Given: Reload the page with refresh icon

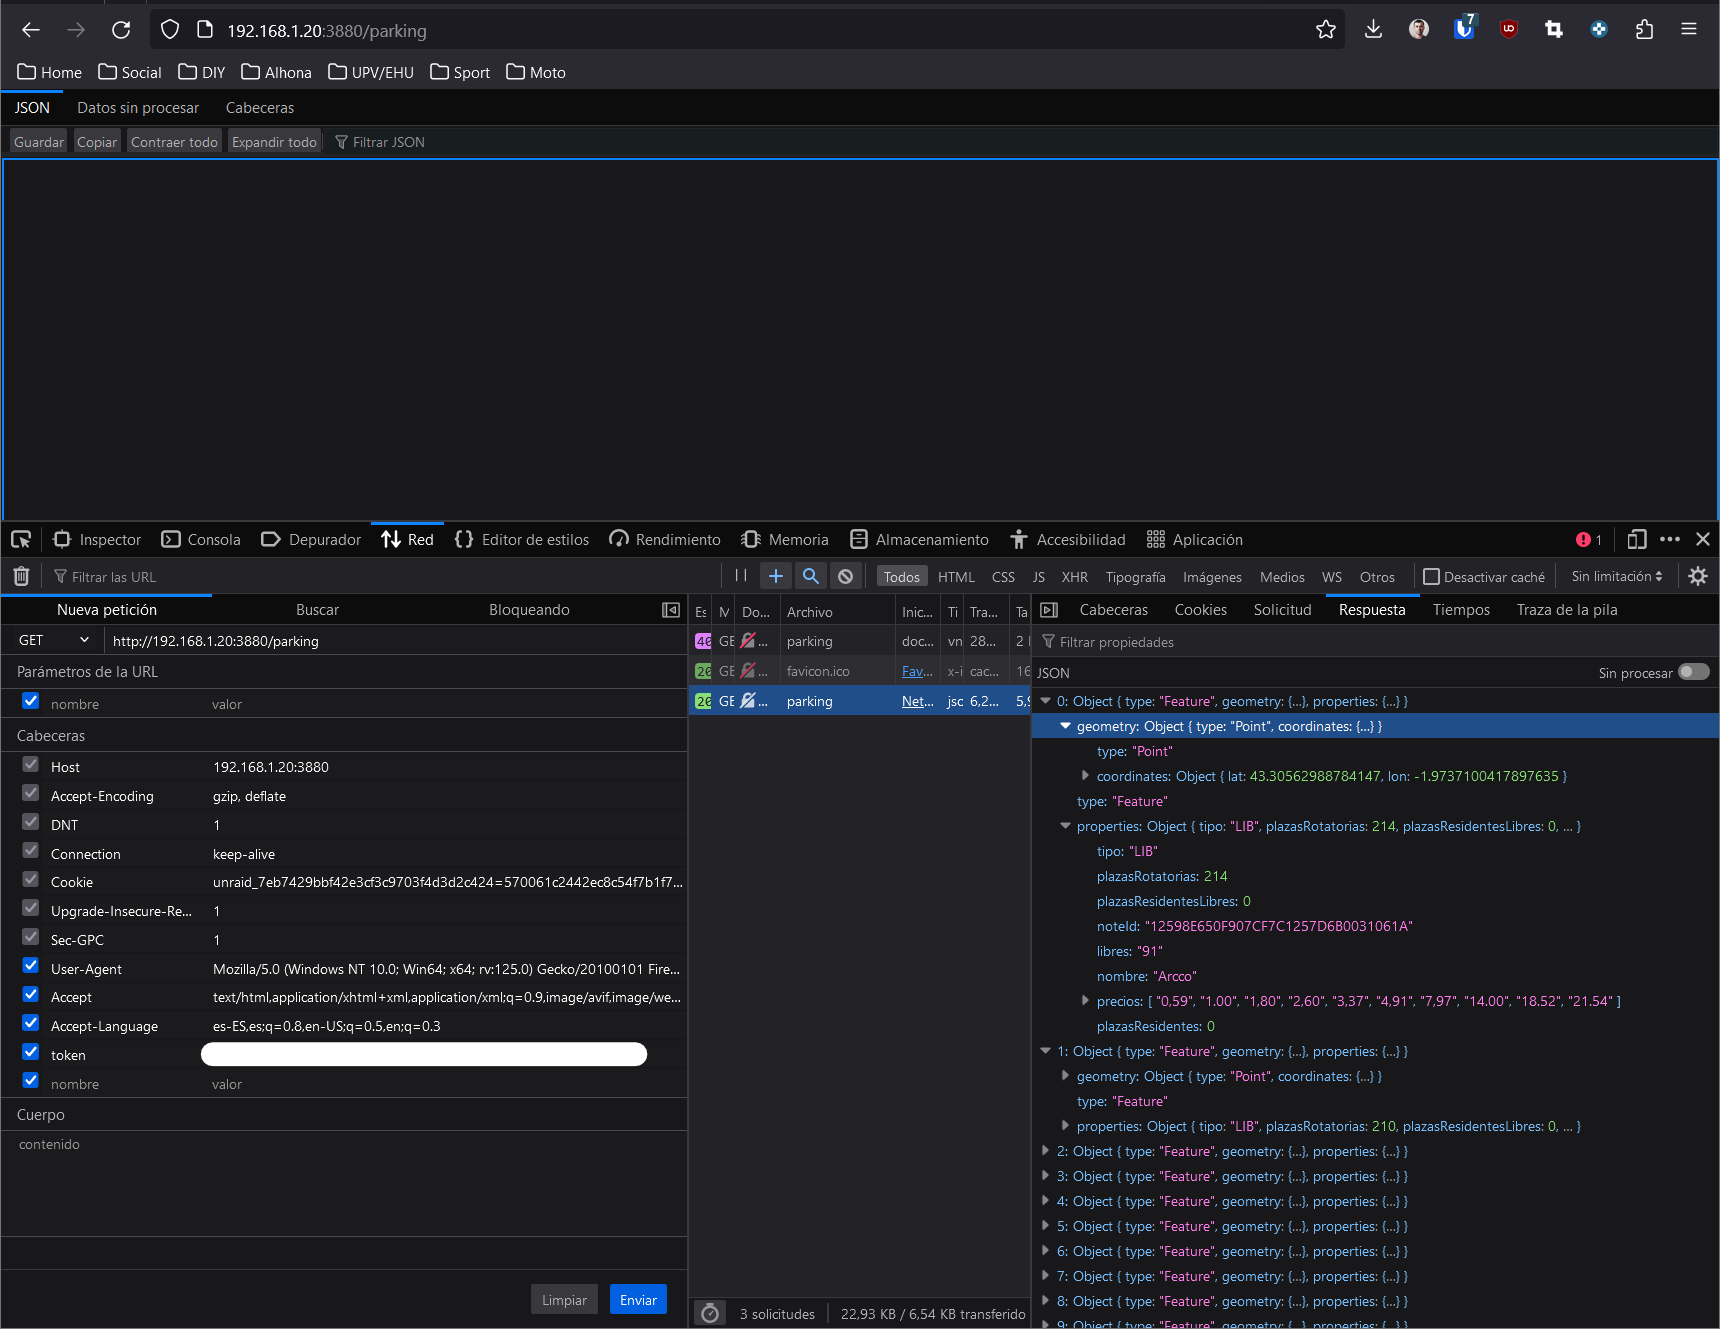Looking at the screenshot, I should point(121,30).
